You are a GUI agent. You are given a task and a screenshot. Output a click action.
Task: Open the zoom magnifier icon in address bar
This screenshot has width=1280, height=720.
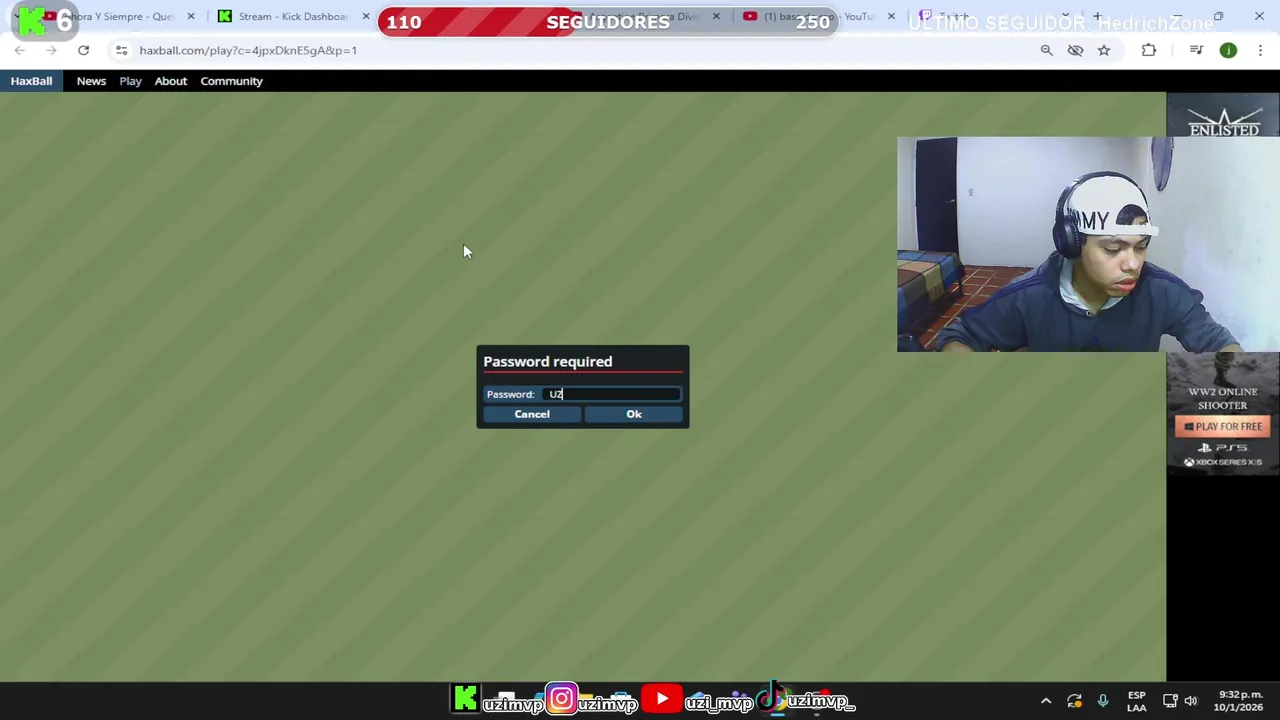click(x=1046, y=50)
